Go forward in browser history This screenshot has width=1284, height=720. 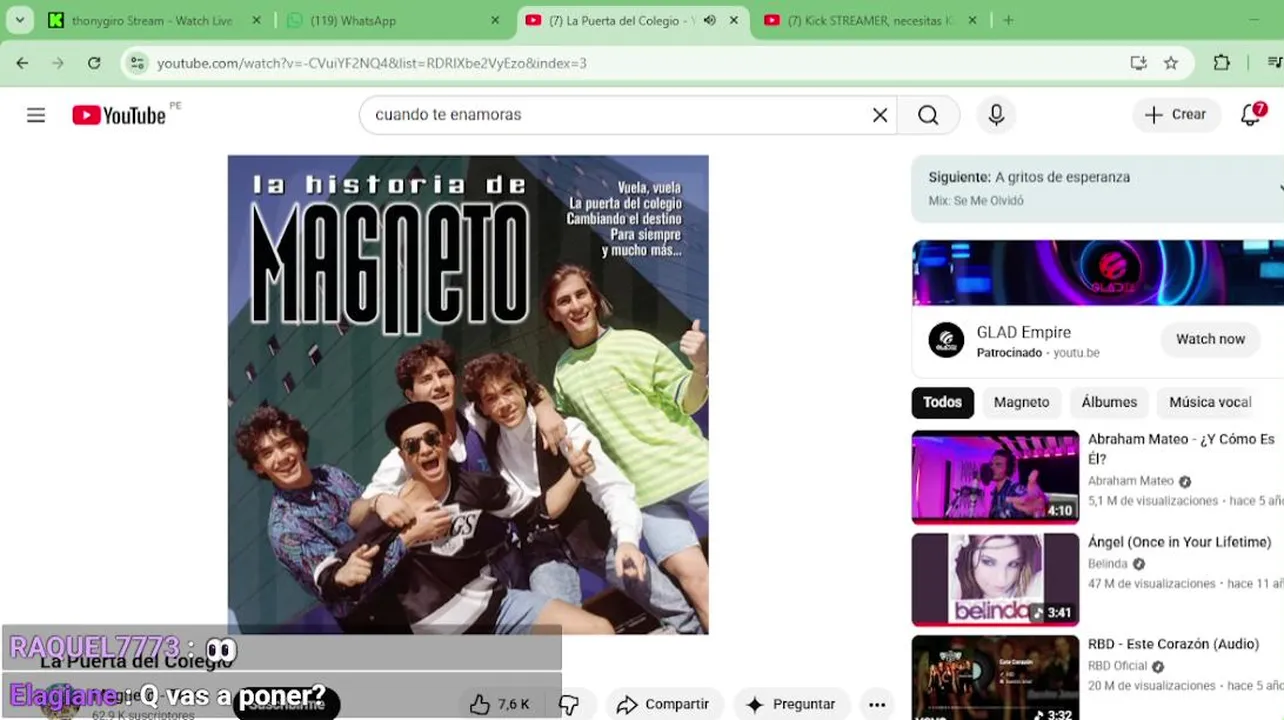[58, 63]
